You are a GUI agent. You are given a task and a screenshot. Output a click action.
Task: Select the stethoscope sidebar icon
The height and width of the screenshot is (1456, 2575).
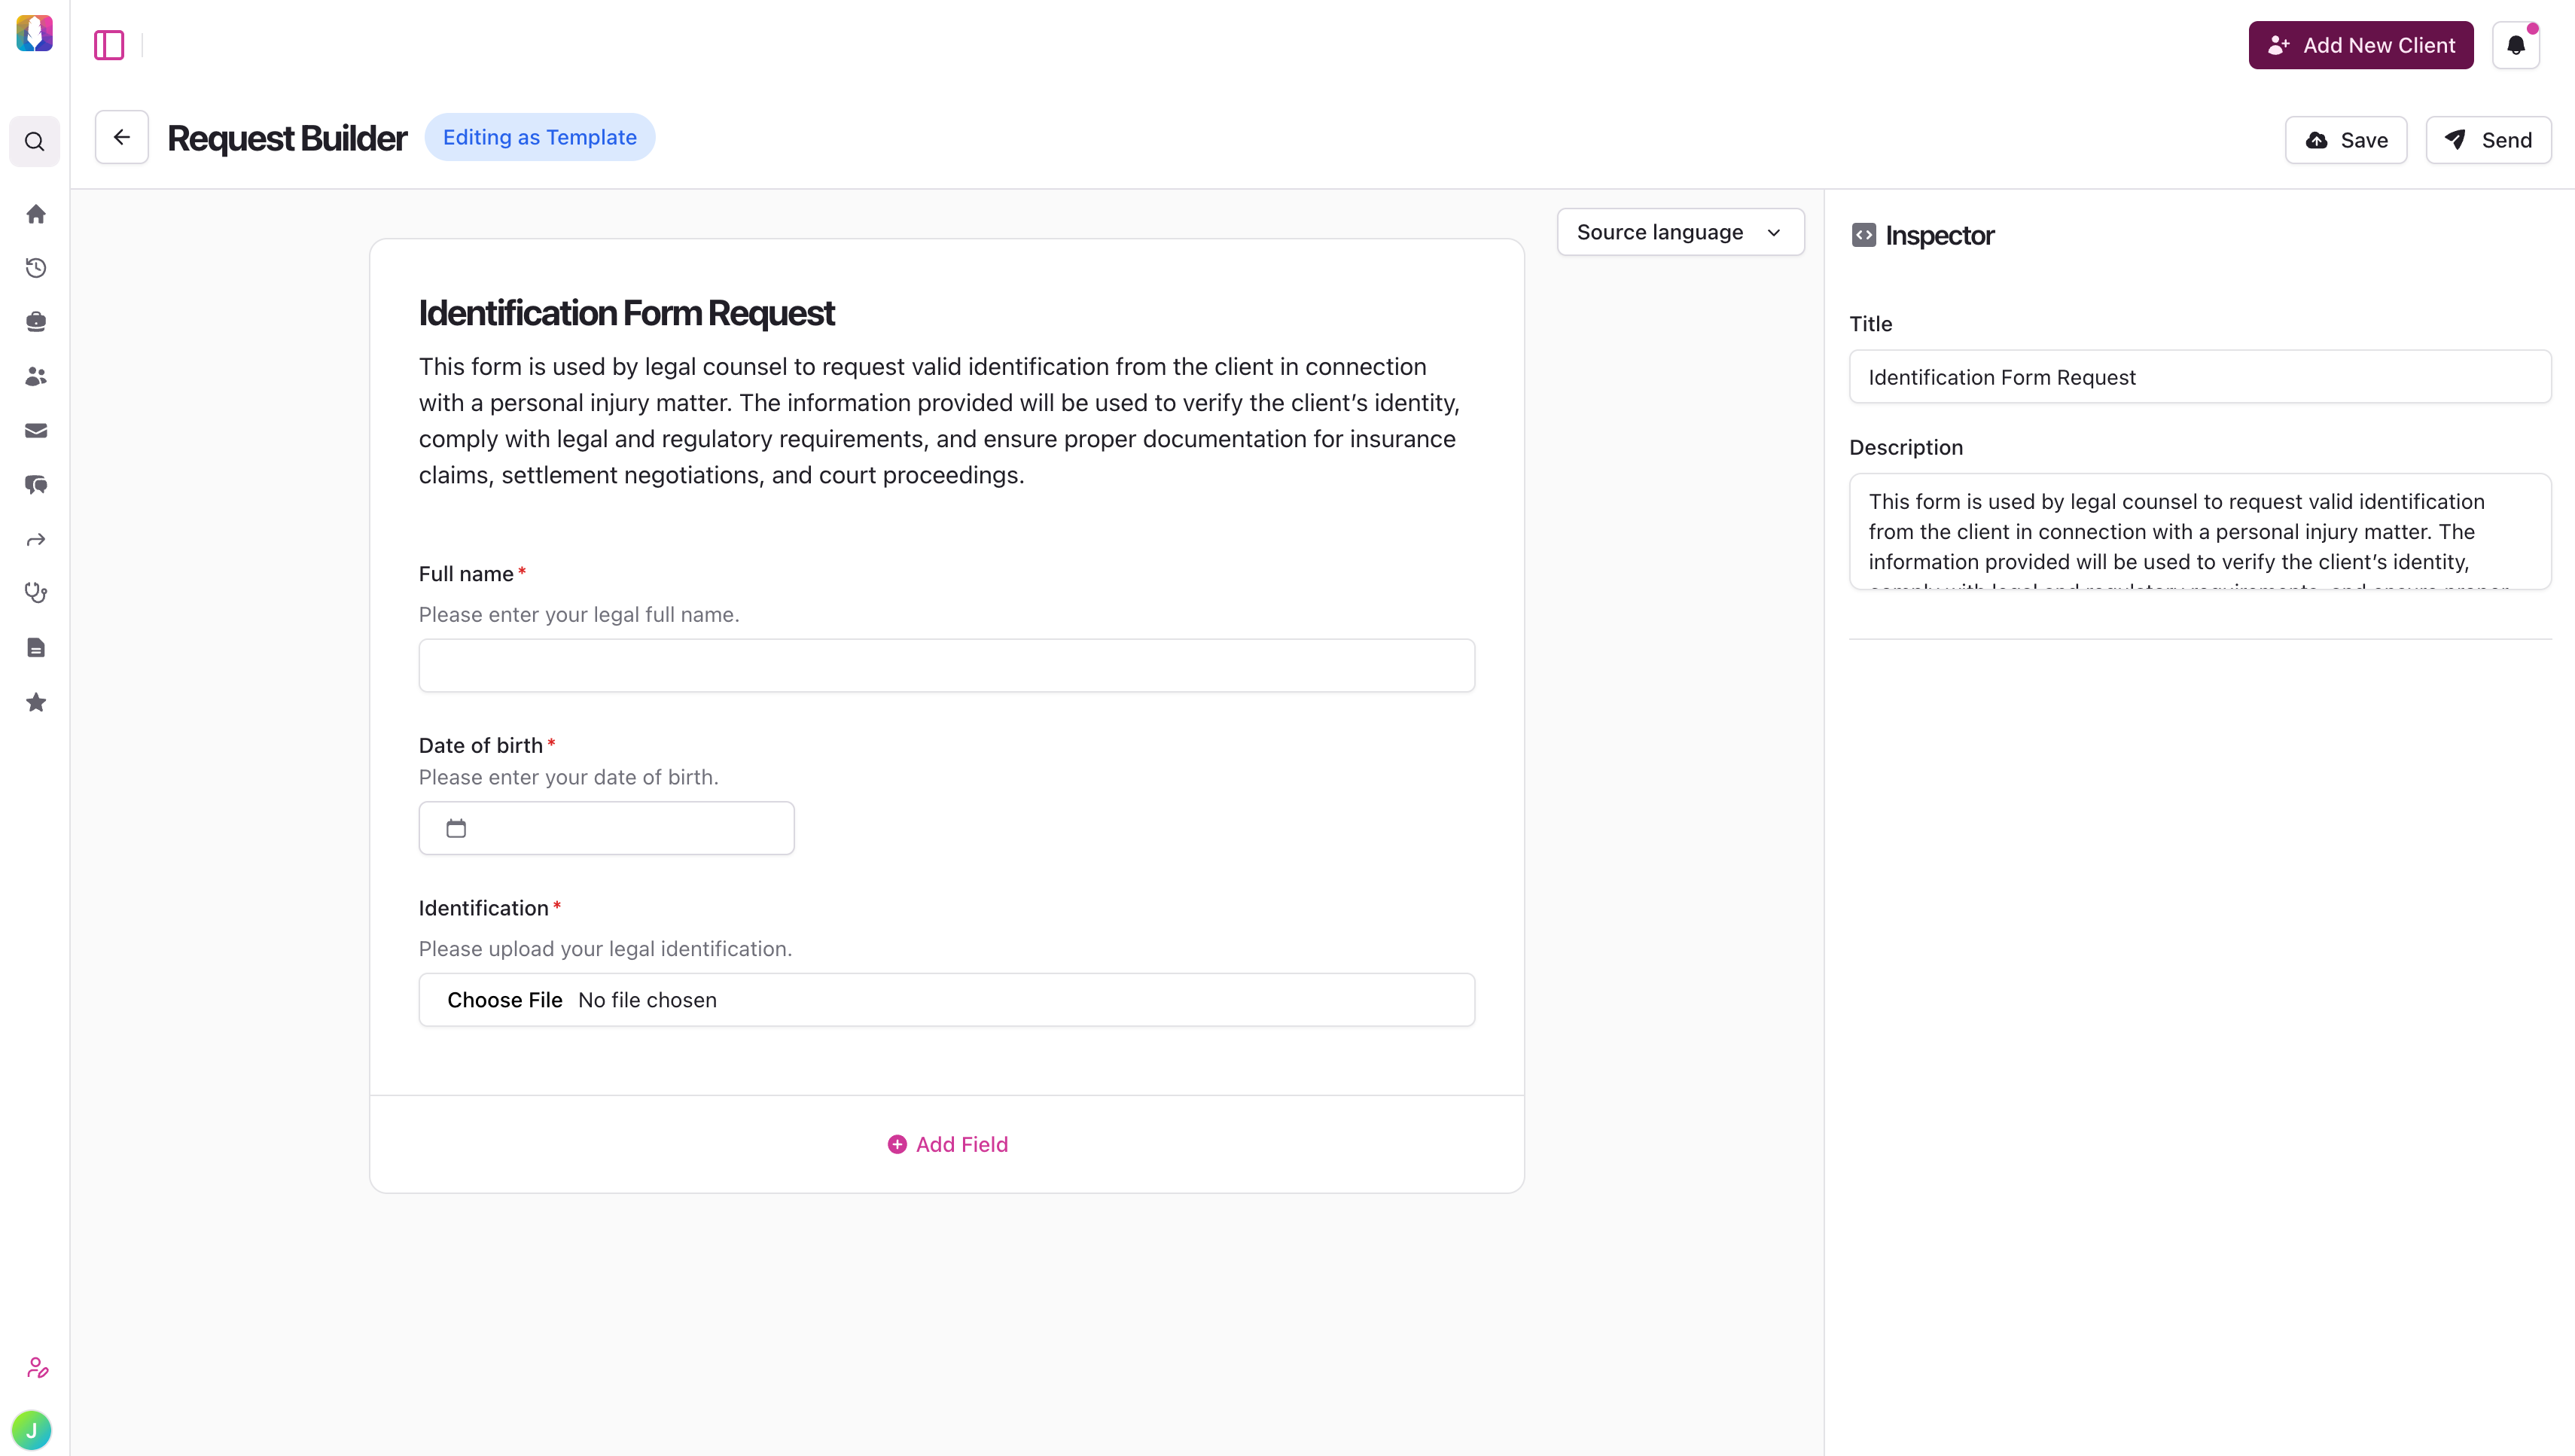pyautogui.click(x=35, y=592)
